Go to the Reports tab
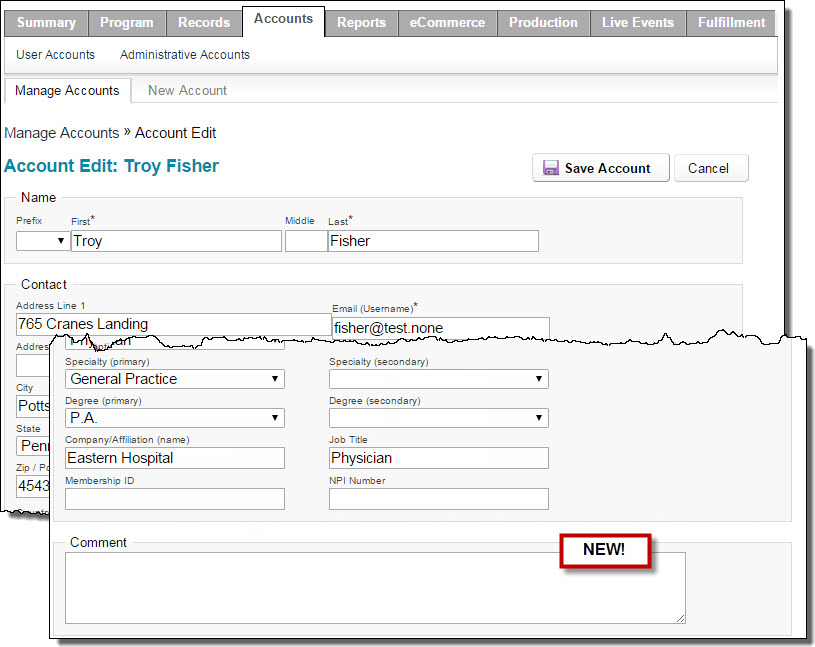 click(x=361, y=23)
